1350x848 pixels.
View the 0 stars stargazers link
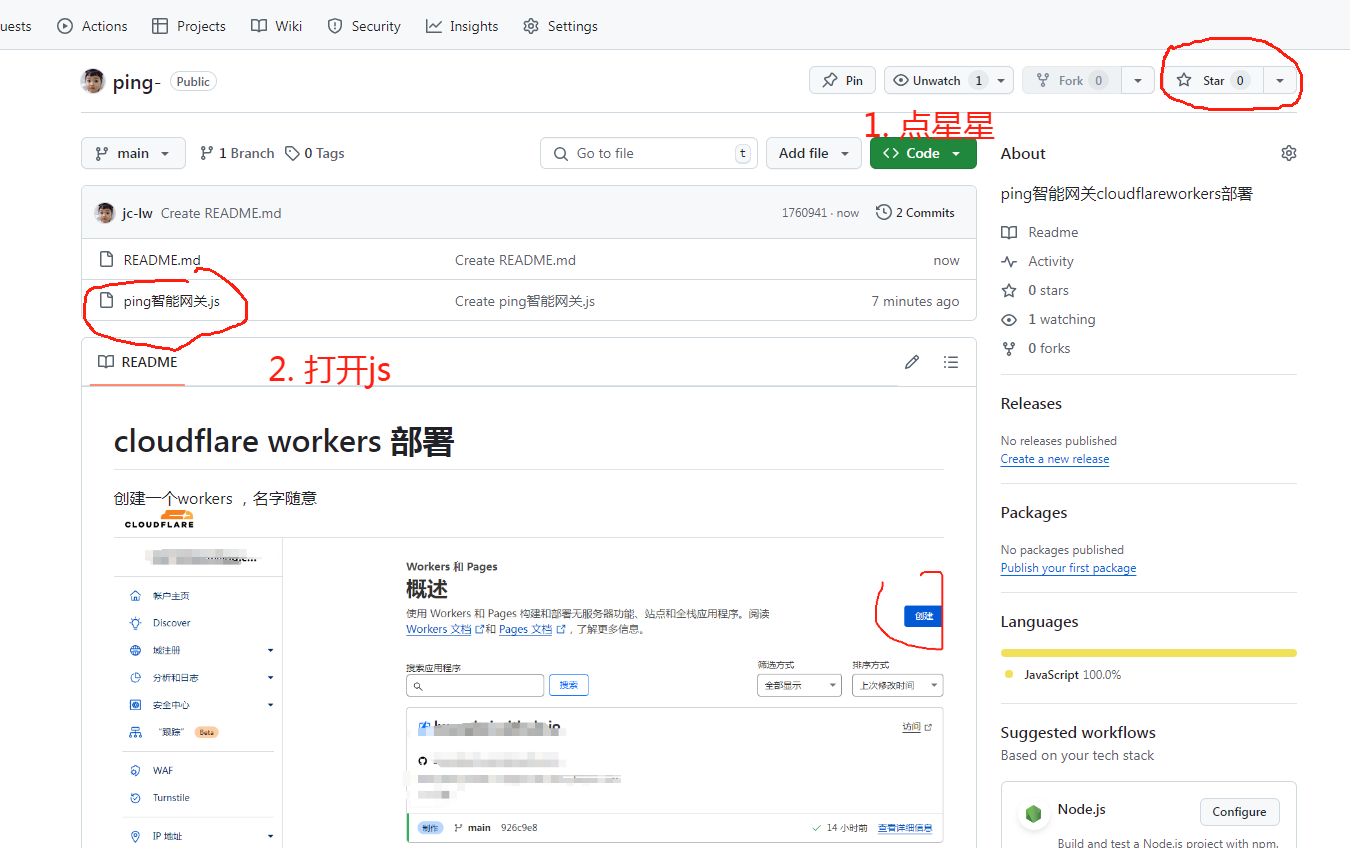tap(1035, 290)
